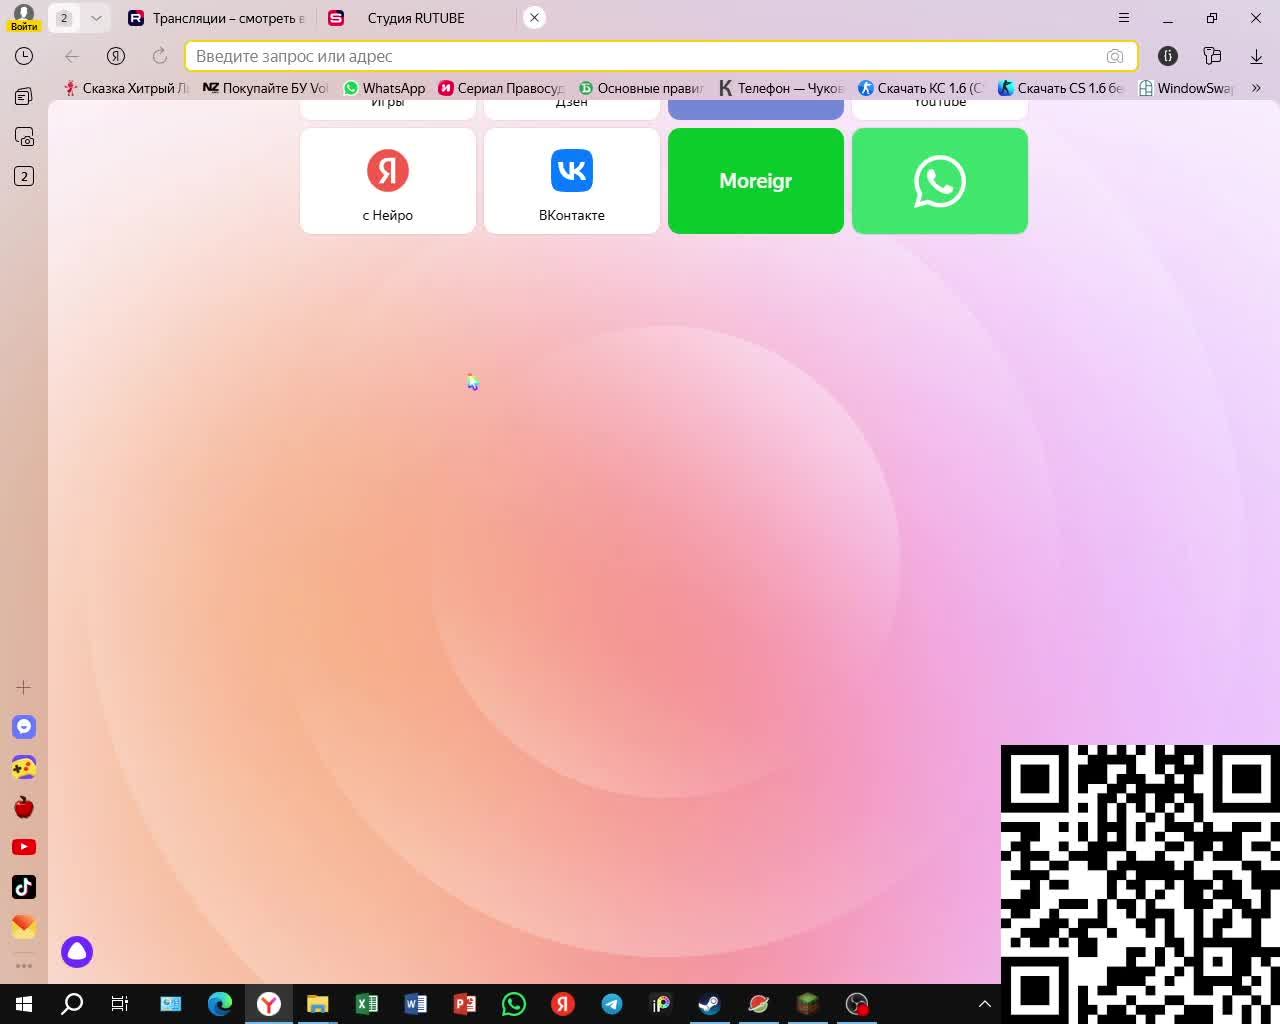Click the Yandex home button in the toolbar
The height and width of the screenshot is (1024, 1280).
[x=116, y=56]
